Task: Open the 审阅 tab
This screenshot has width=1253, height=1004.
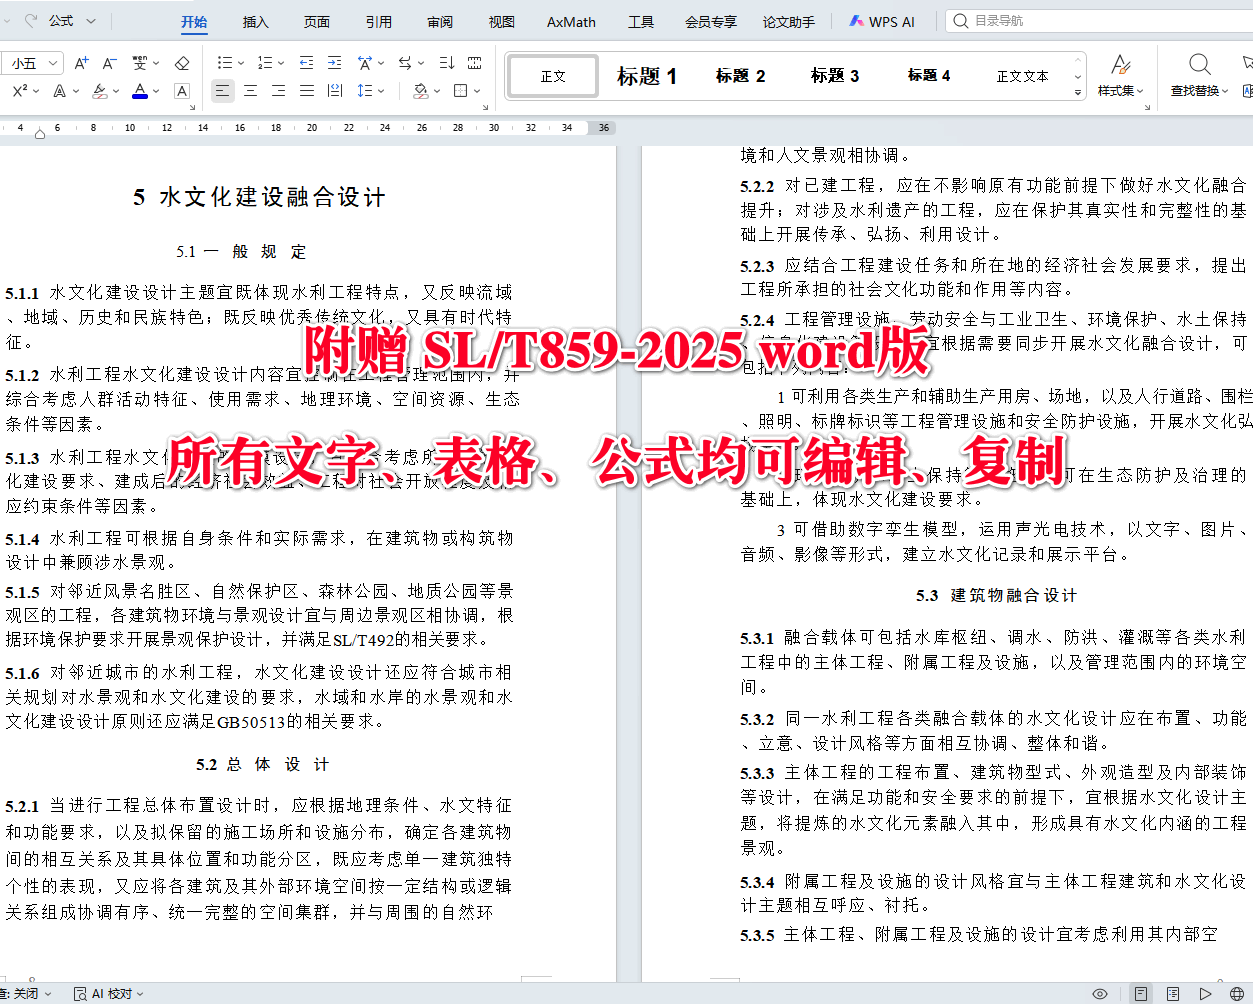Action: [x=440, y=21]
